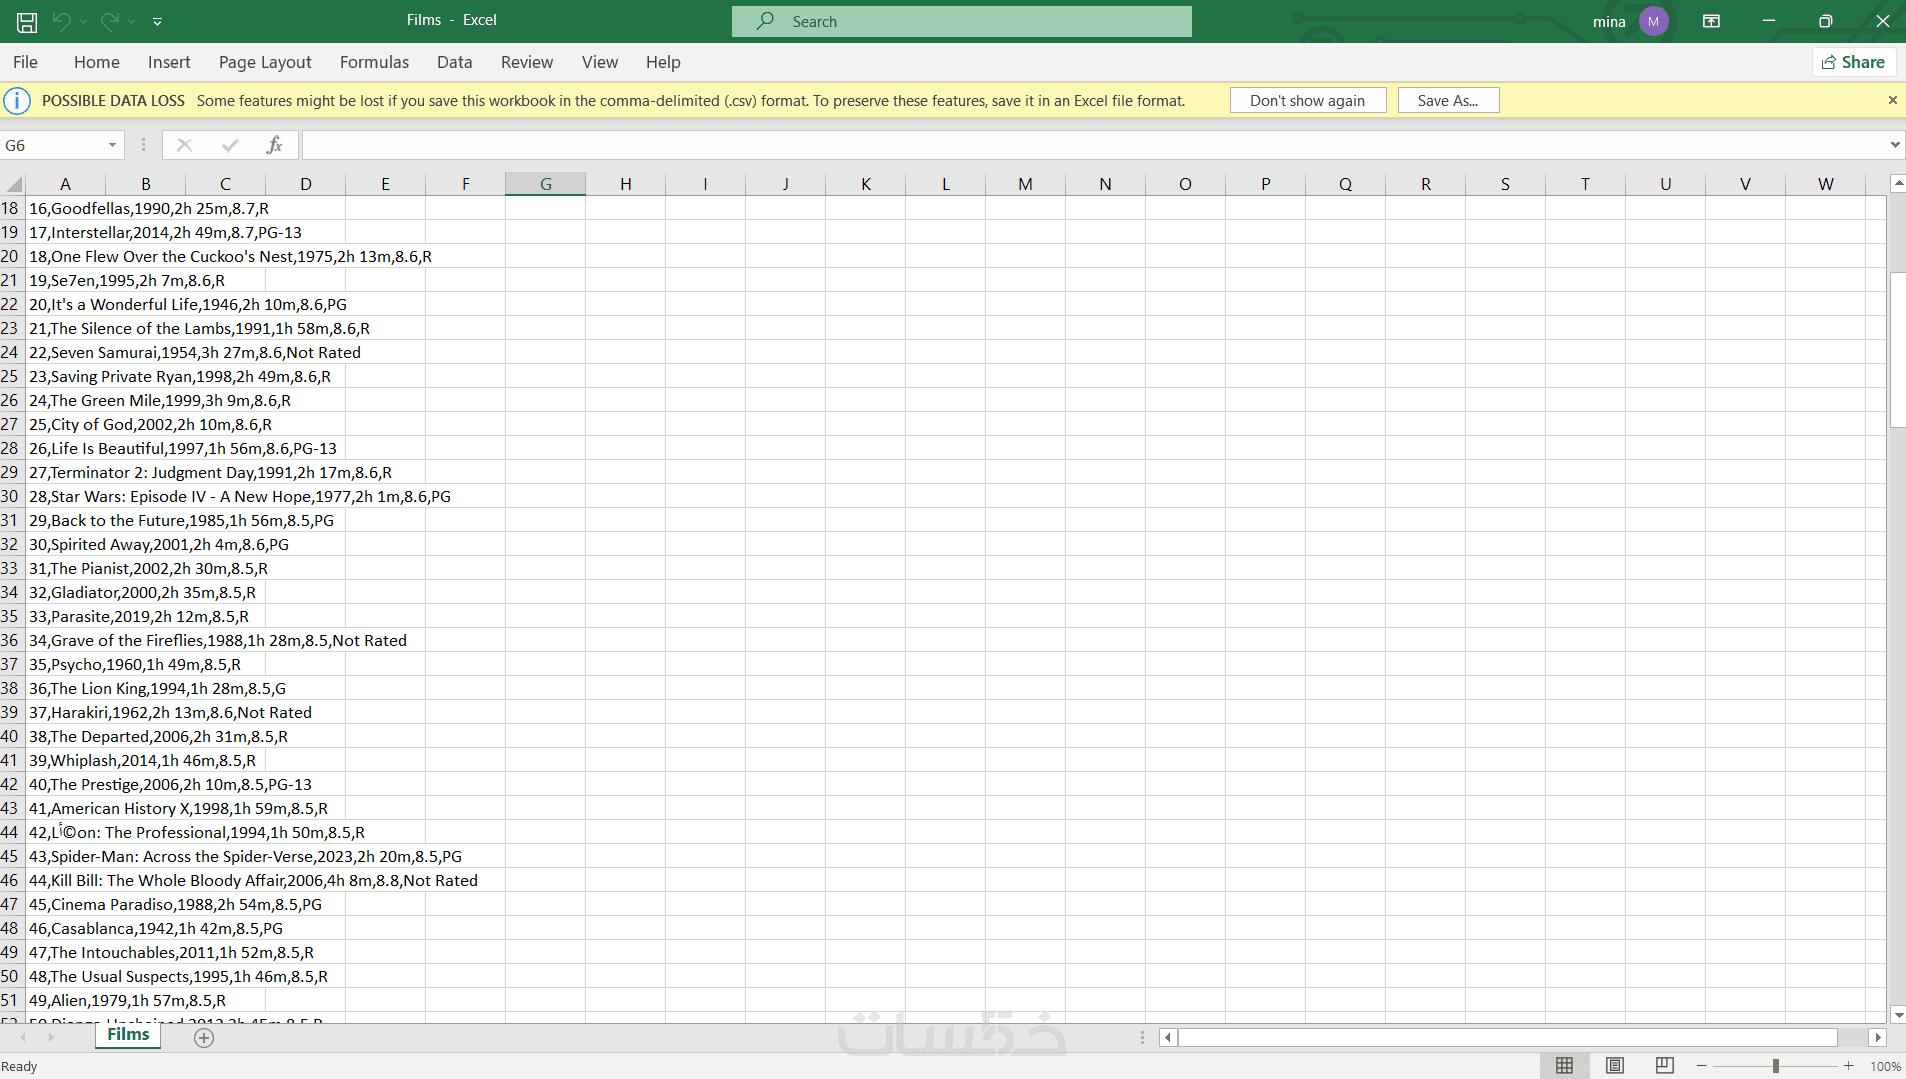Click the zoom out minus button

coord(1702,1066)
